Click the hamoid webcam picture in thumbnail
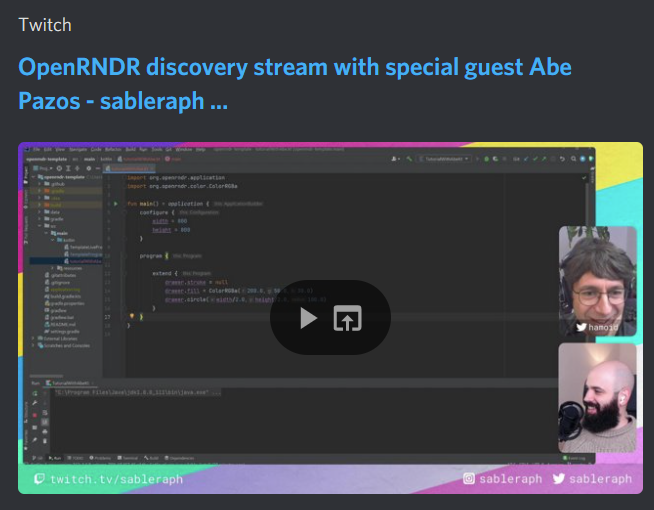654x510 pixels. click(x=597, y=281)
